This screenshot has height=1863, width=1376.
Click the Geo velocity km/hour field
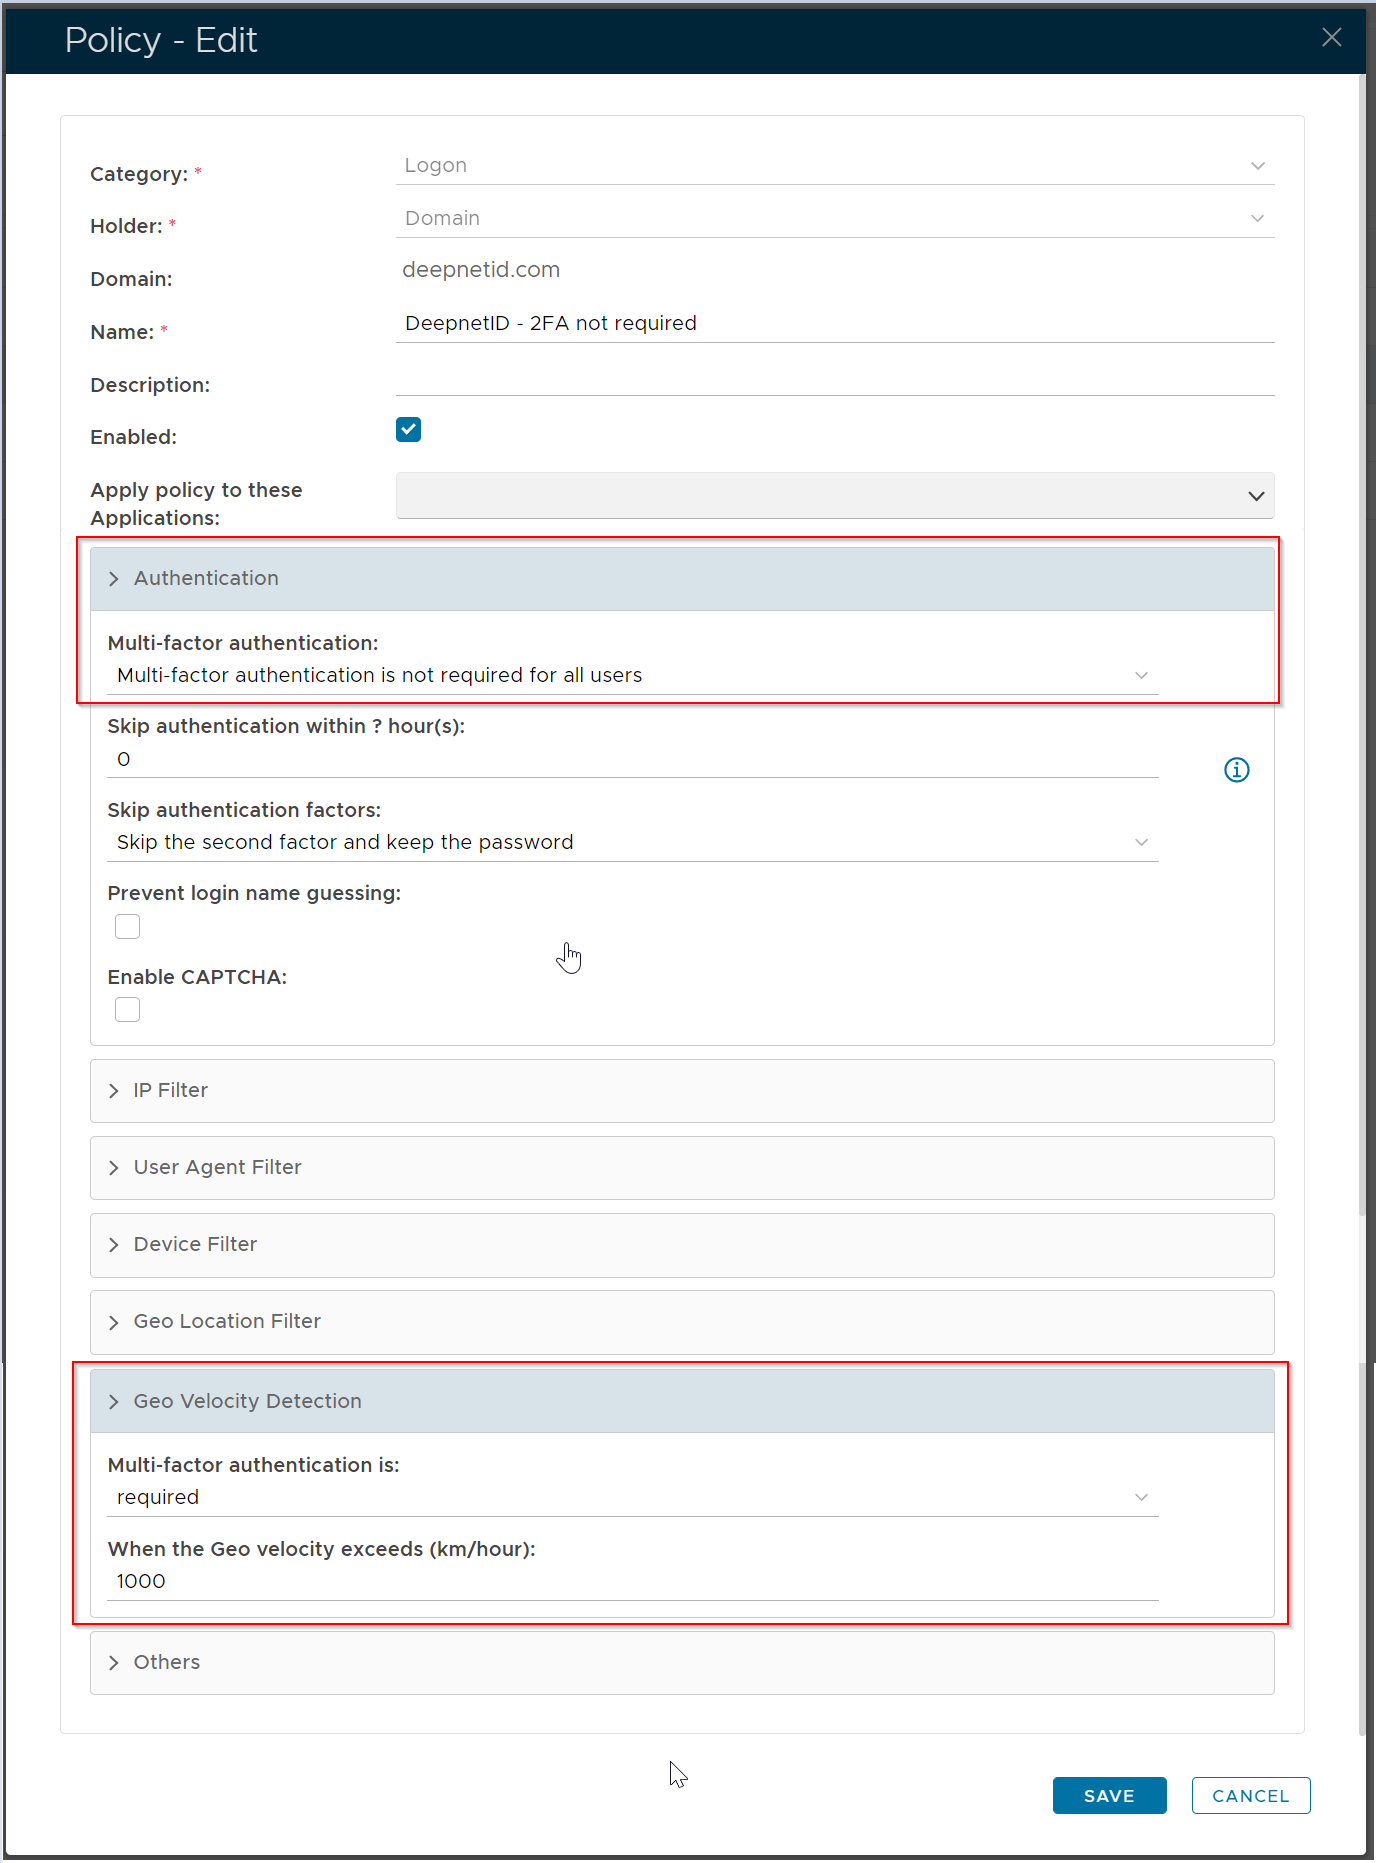click(632, 1582)
